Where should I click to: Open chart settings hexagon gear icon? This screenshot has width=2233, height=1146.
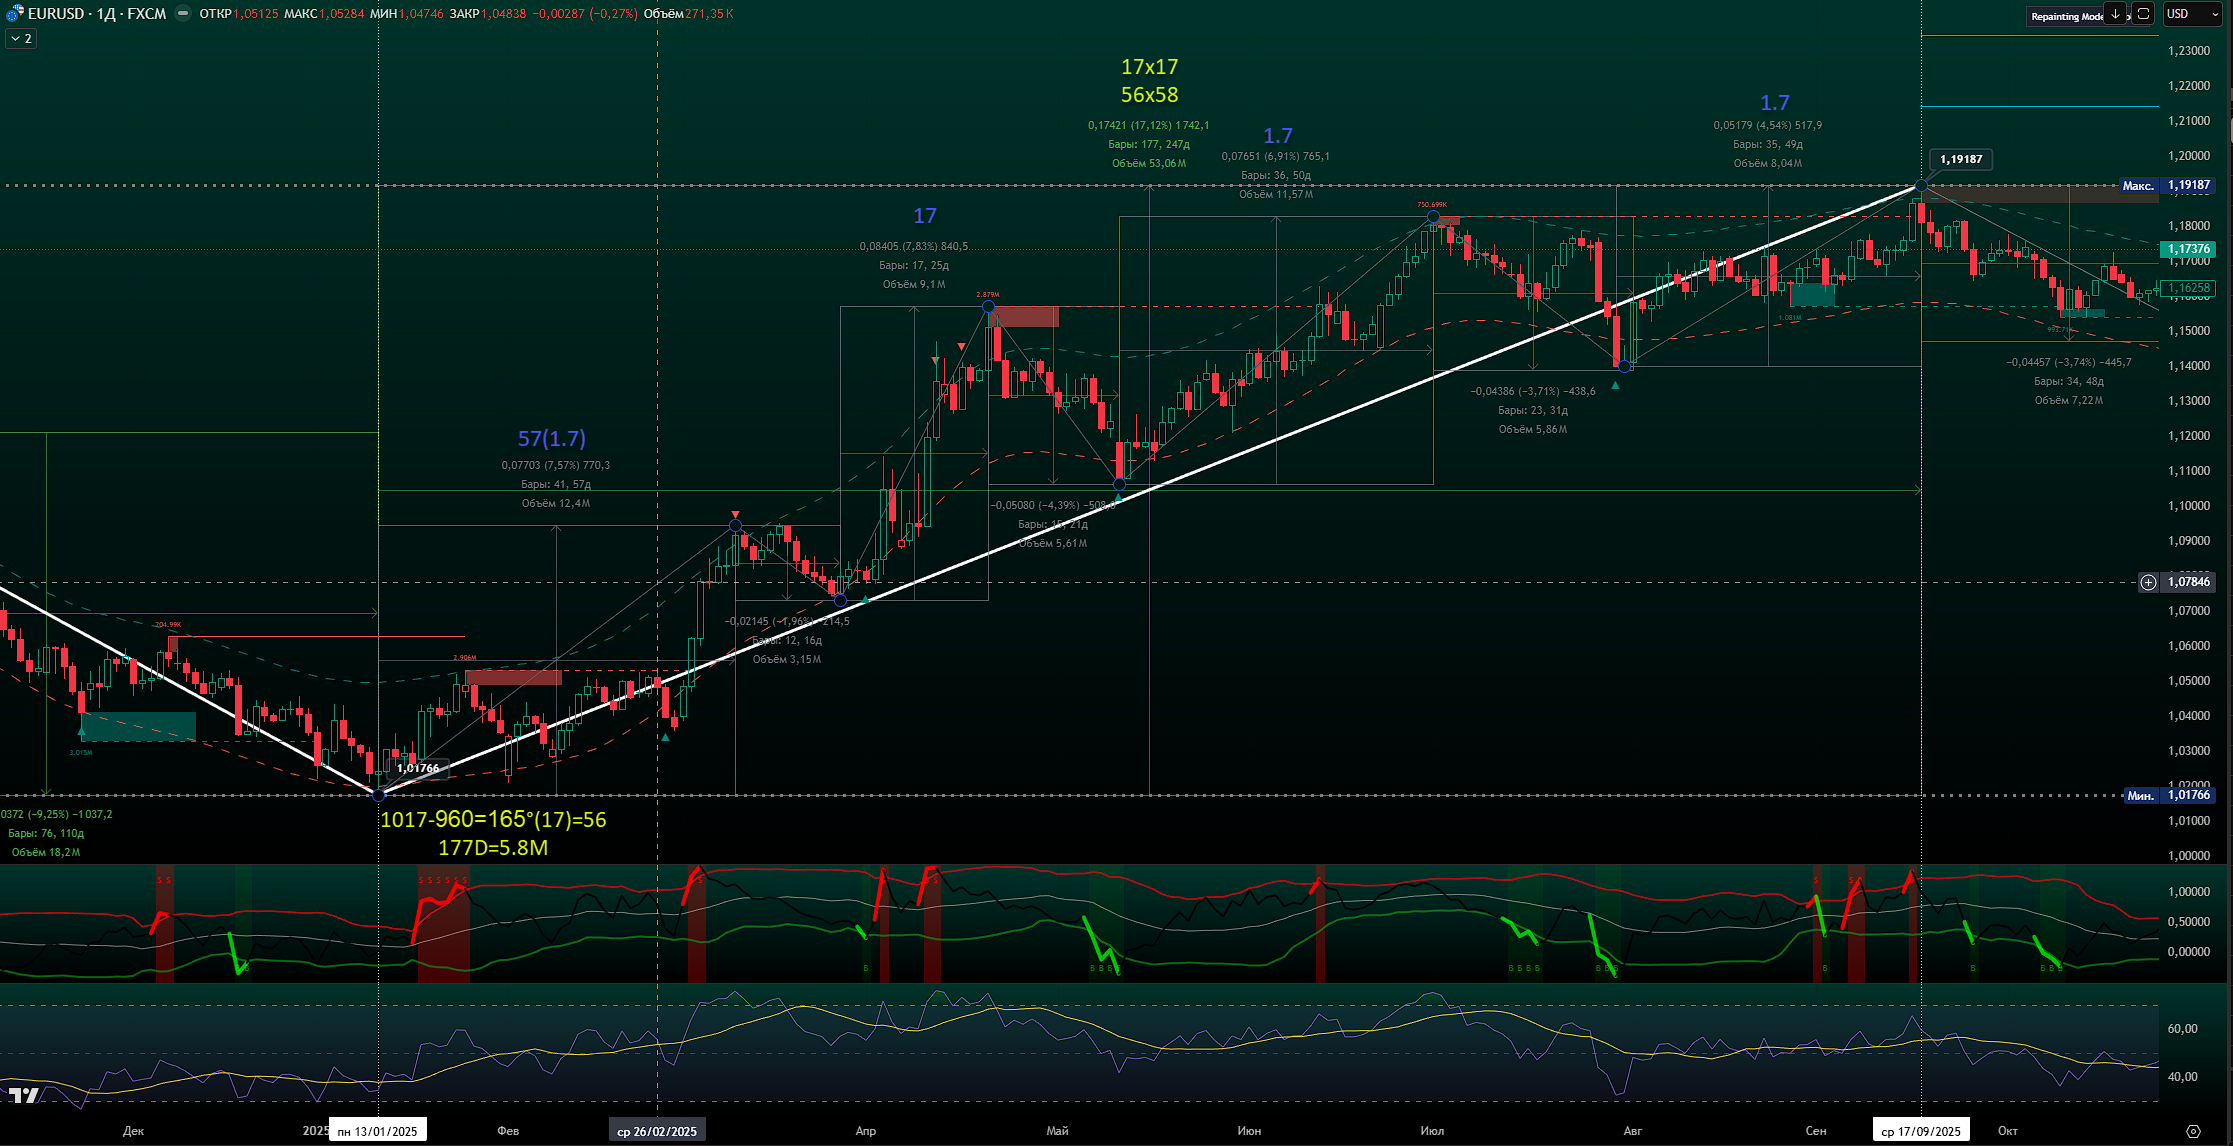(2193, 1131)
